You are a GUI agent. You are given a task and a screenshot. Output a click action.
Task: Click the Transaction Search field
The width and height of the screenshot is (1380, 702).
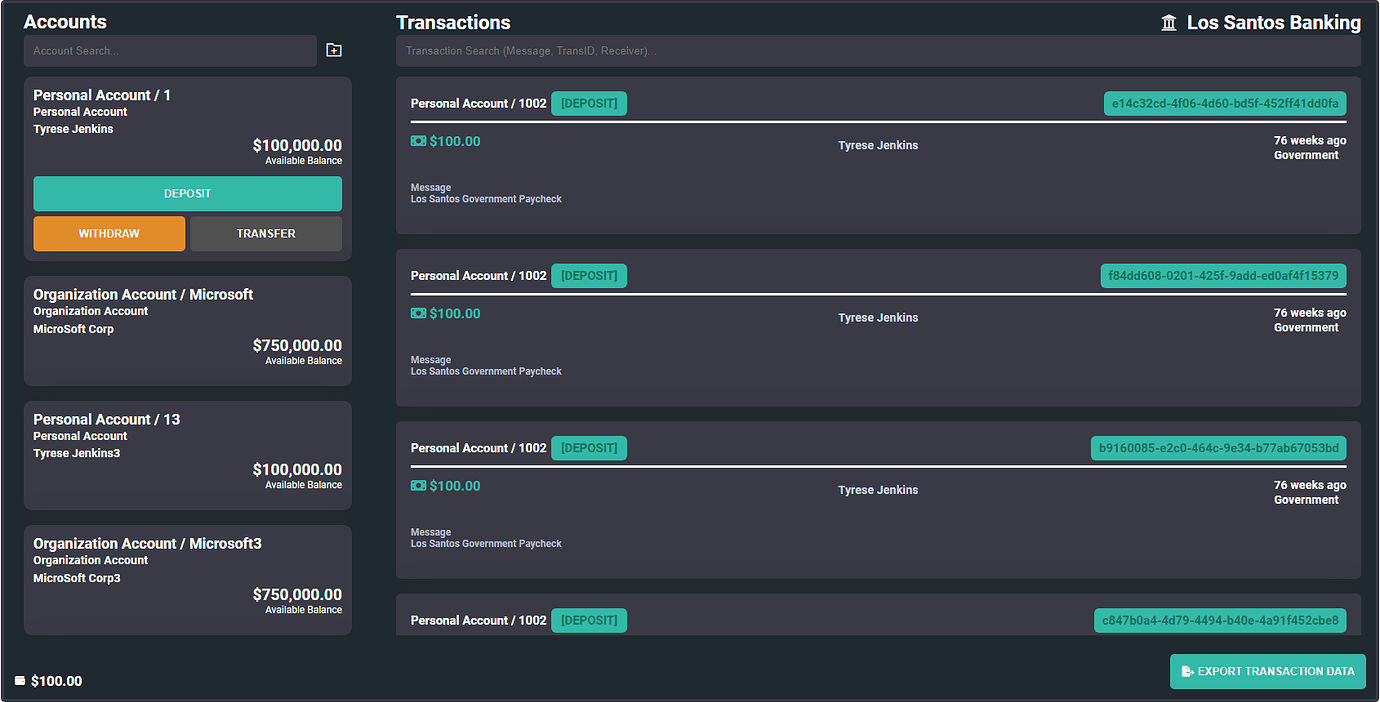[x=878, y=50]
